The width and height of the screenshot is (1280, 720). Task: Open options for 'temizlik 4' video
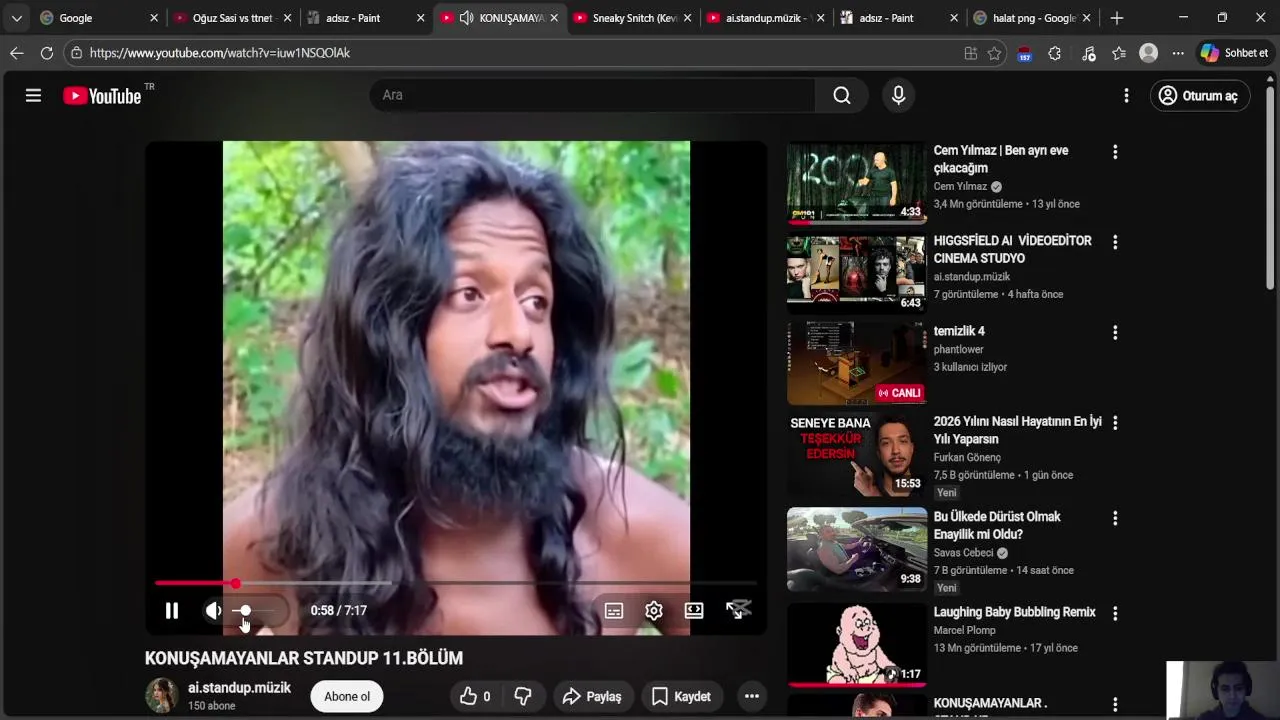click(1115, 332)
